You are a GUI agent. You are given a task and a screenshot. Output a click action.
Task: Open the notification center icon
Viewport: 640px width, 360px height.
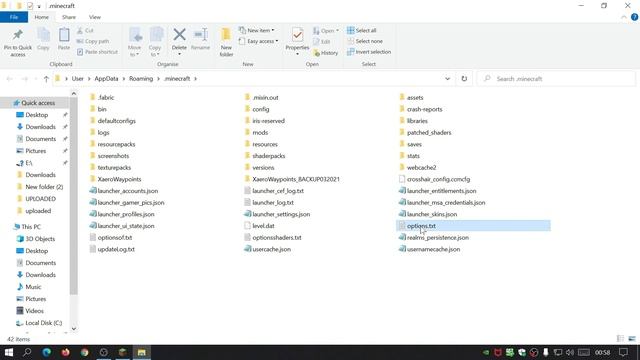(x=623, y=352)
